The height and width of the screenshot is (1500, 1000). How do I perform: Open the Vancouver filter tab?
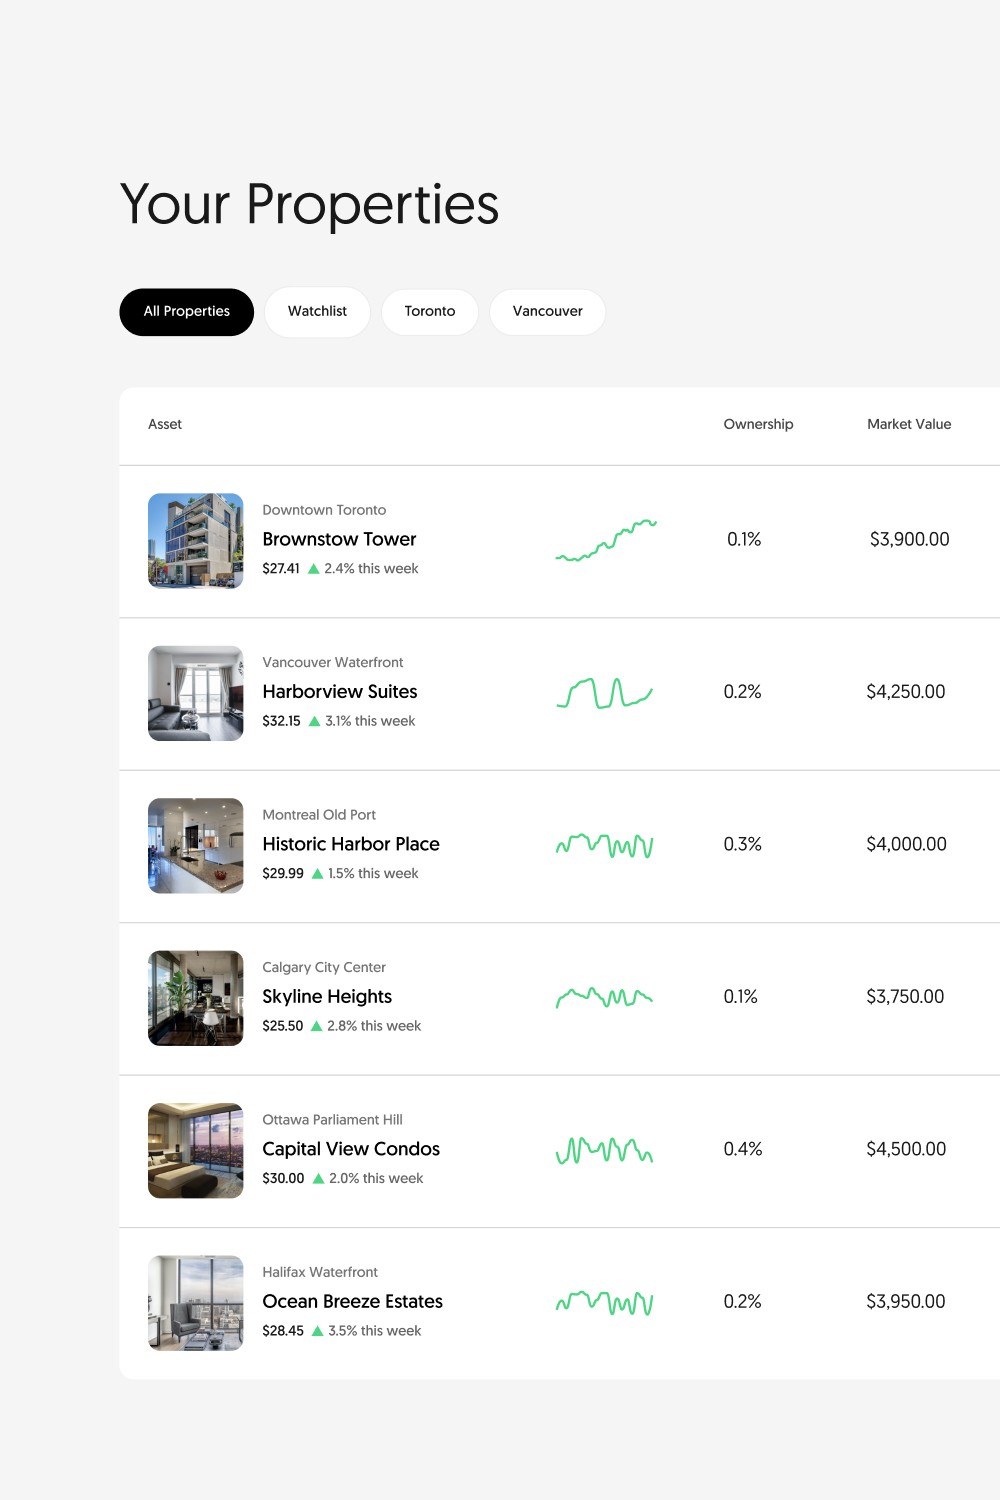[x=547, y=312]
